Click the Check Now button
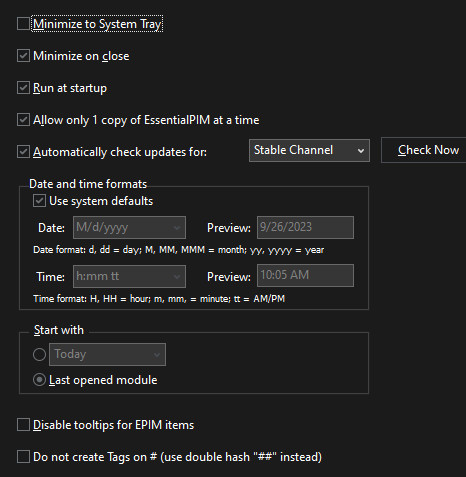Viewport: 466px width, 477px height. pos(424,150)
